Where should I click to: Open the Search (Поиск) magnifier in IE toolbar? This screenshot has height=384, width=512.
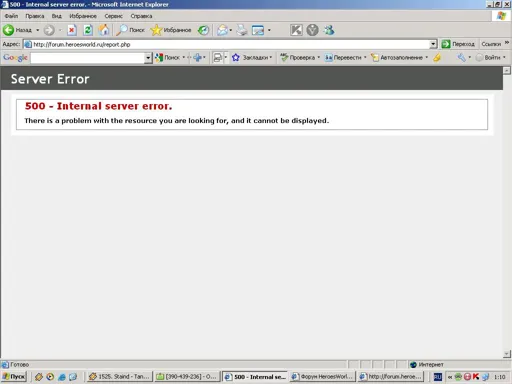tap(131, 30)
